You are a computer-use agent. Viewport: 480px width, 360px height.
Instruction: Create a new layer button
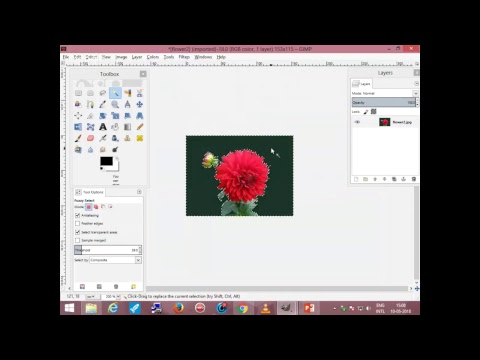click(356, 179)
